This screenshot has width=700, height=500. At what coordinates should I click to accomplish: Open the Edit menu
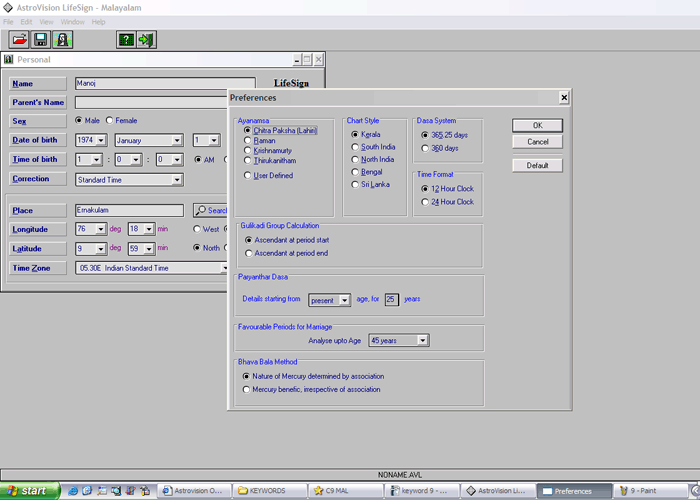coord(26,21)
